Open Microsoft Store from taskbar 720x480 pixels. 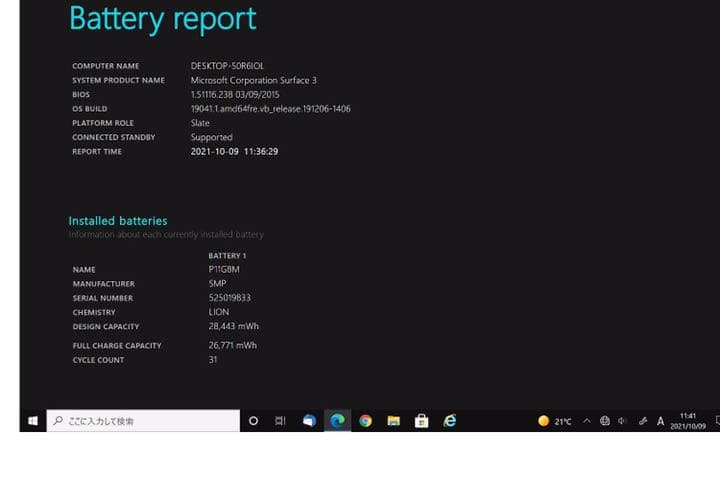click(422, 421)
